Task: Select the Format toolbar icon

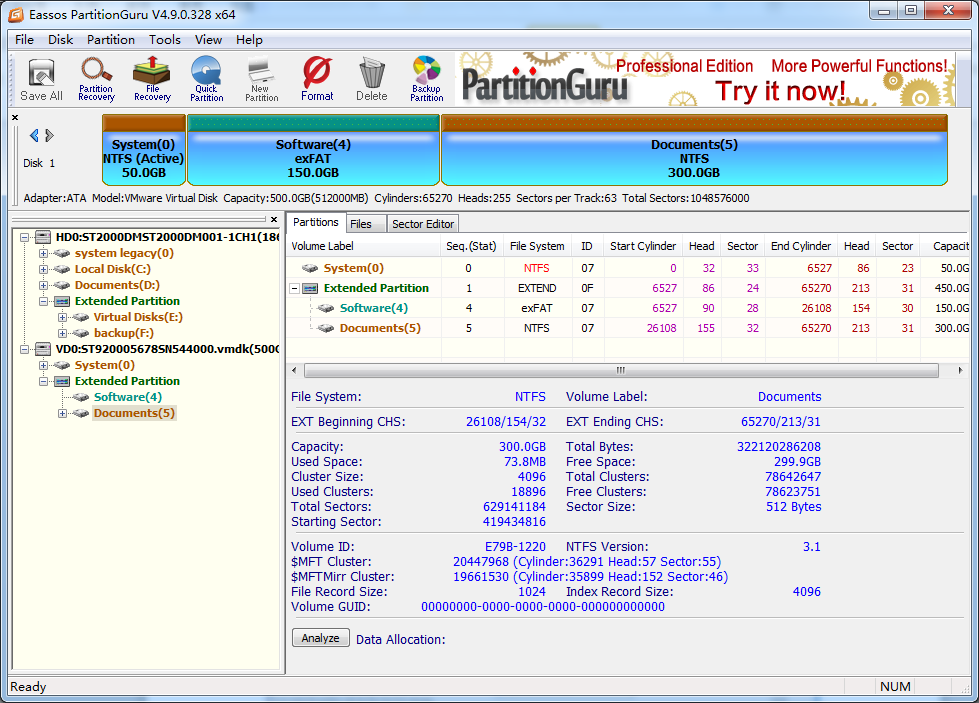Action: 317,79
